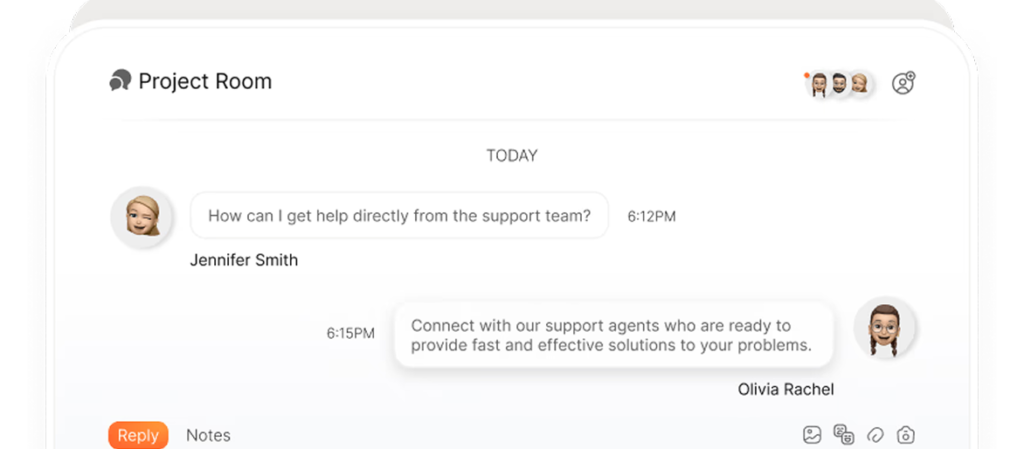Switch to the Notes tab

pyautogui.click(x=208, y=435)
